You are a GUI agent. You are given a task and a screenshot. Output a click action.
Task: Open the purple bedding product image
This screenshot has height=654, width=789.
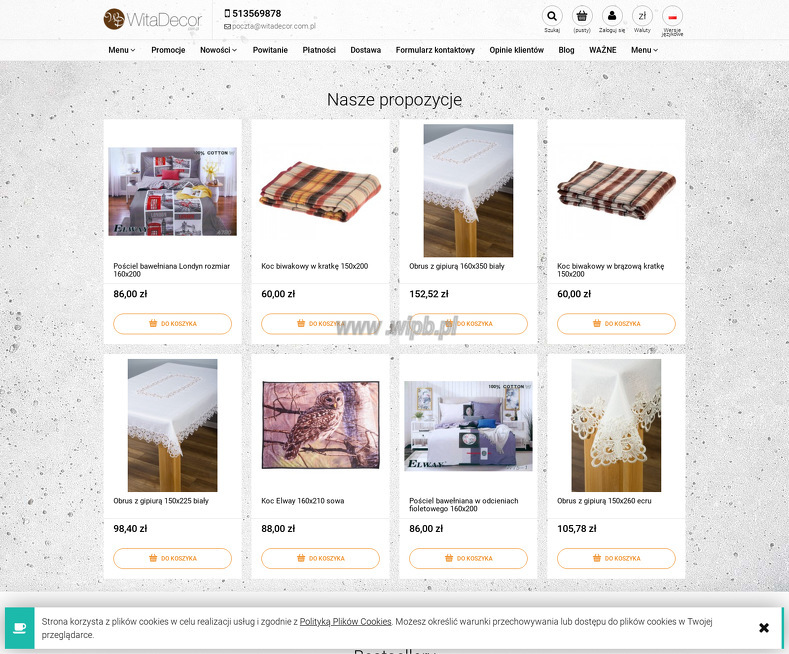tap(468, 426)
